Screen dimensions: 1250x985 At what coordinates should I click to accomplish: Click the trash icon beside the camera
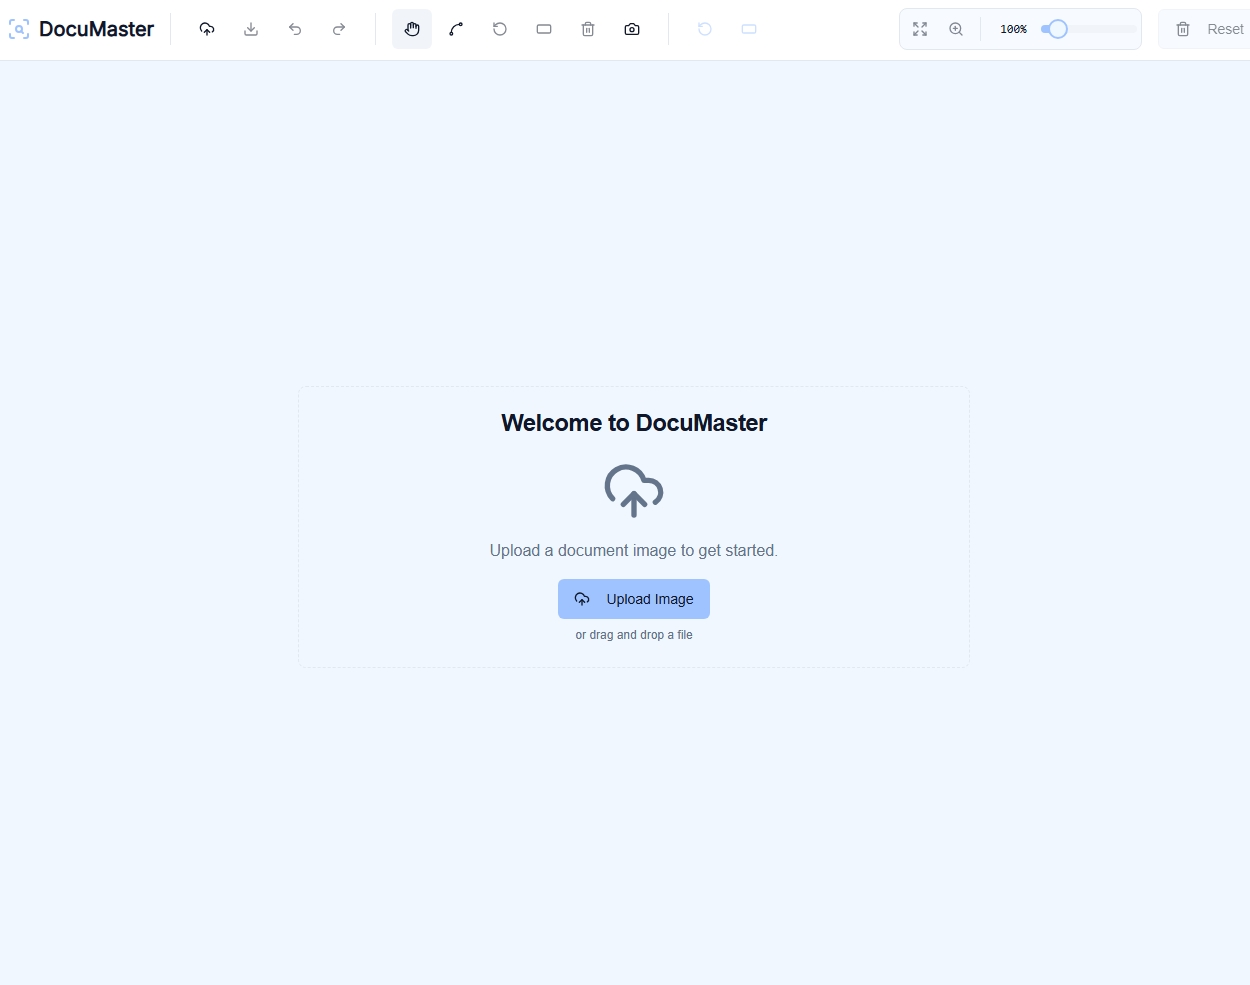(588, 29)
